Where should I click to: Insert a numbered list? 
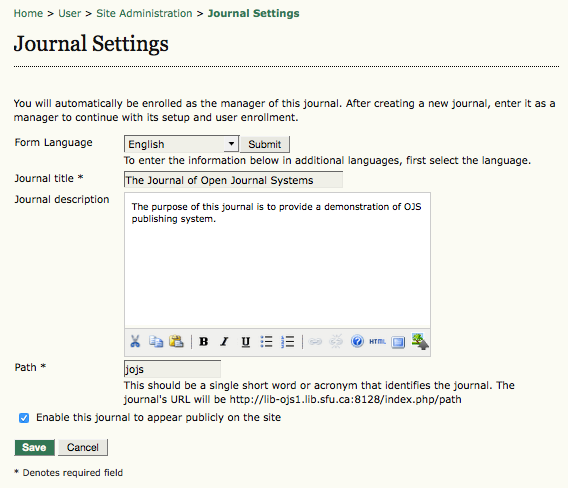click(288, 341)
